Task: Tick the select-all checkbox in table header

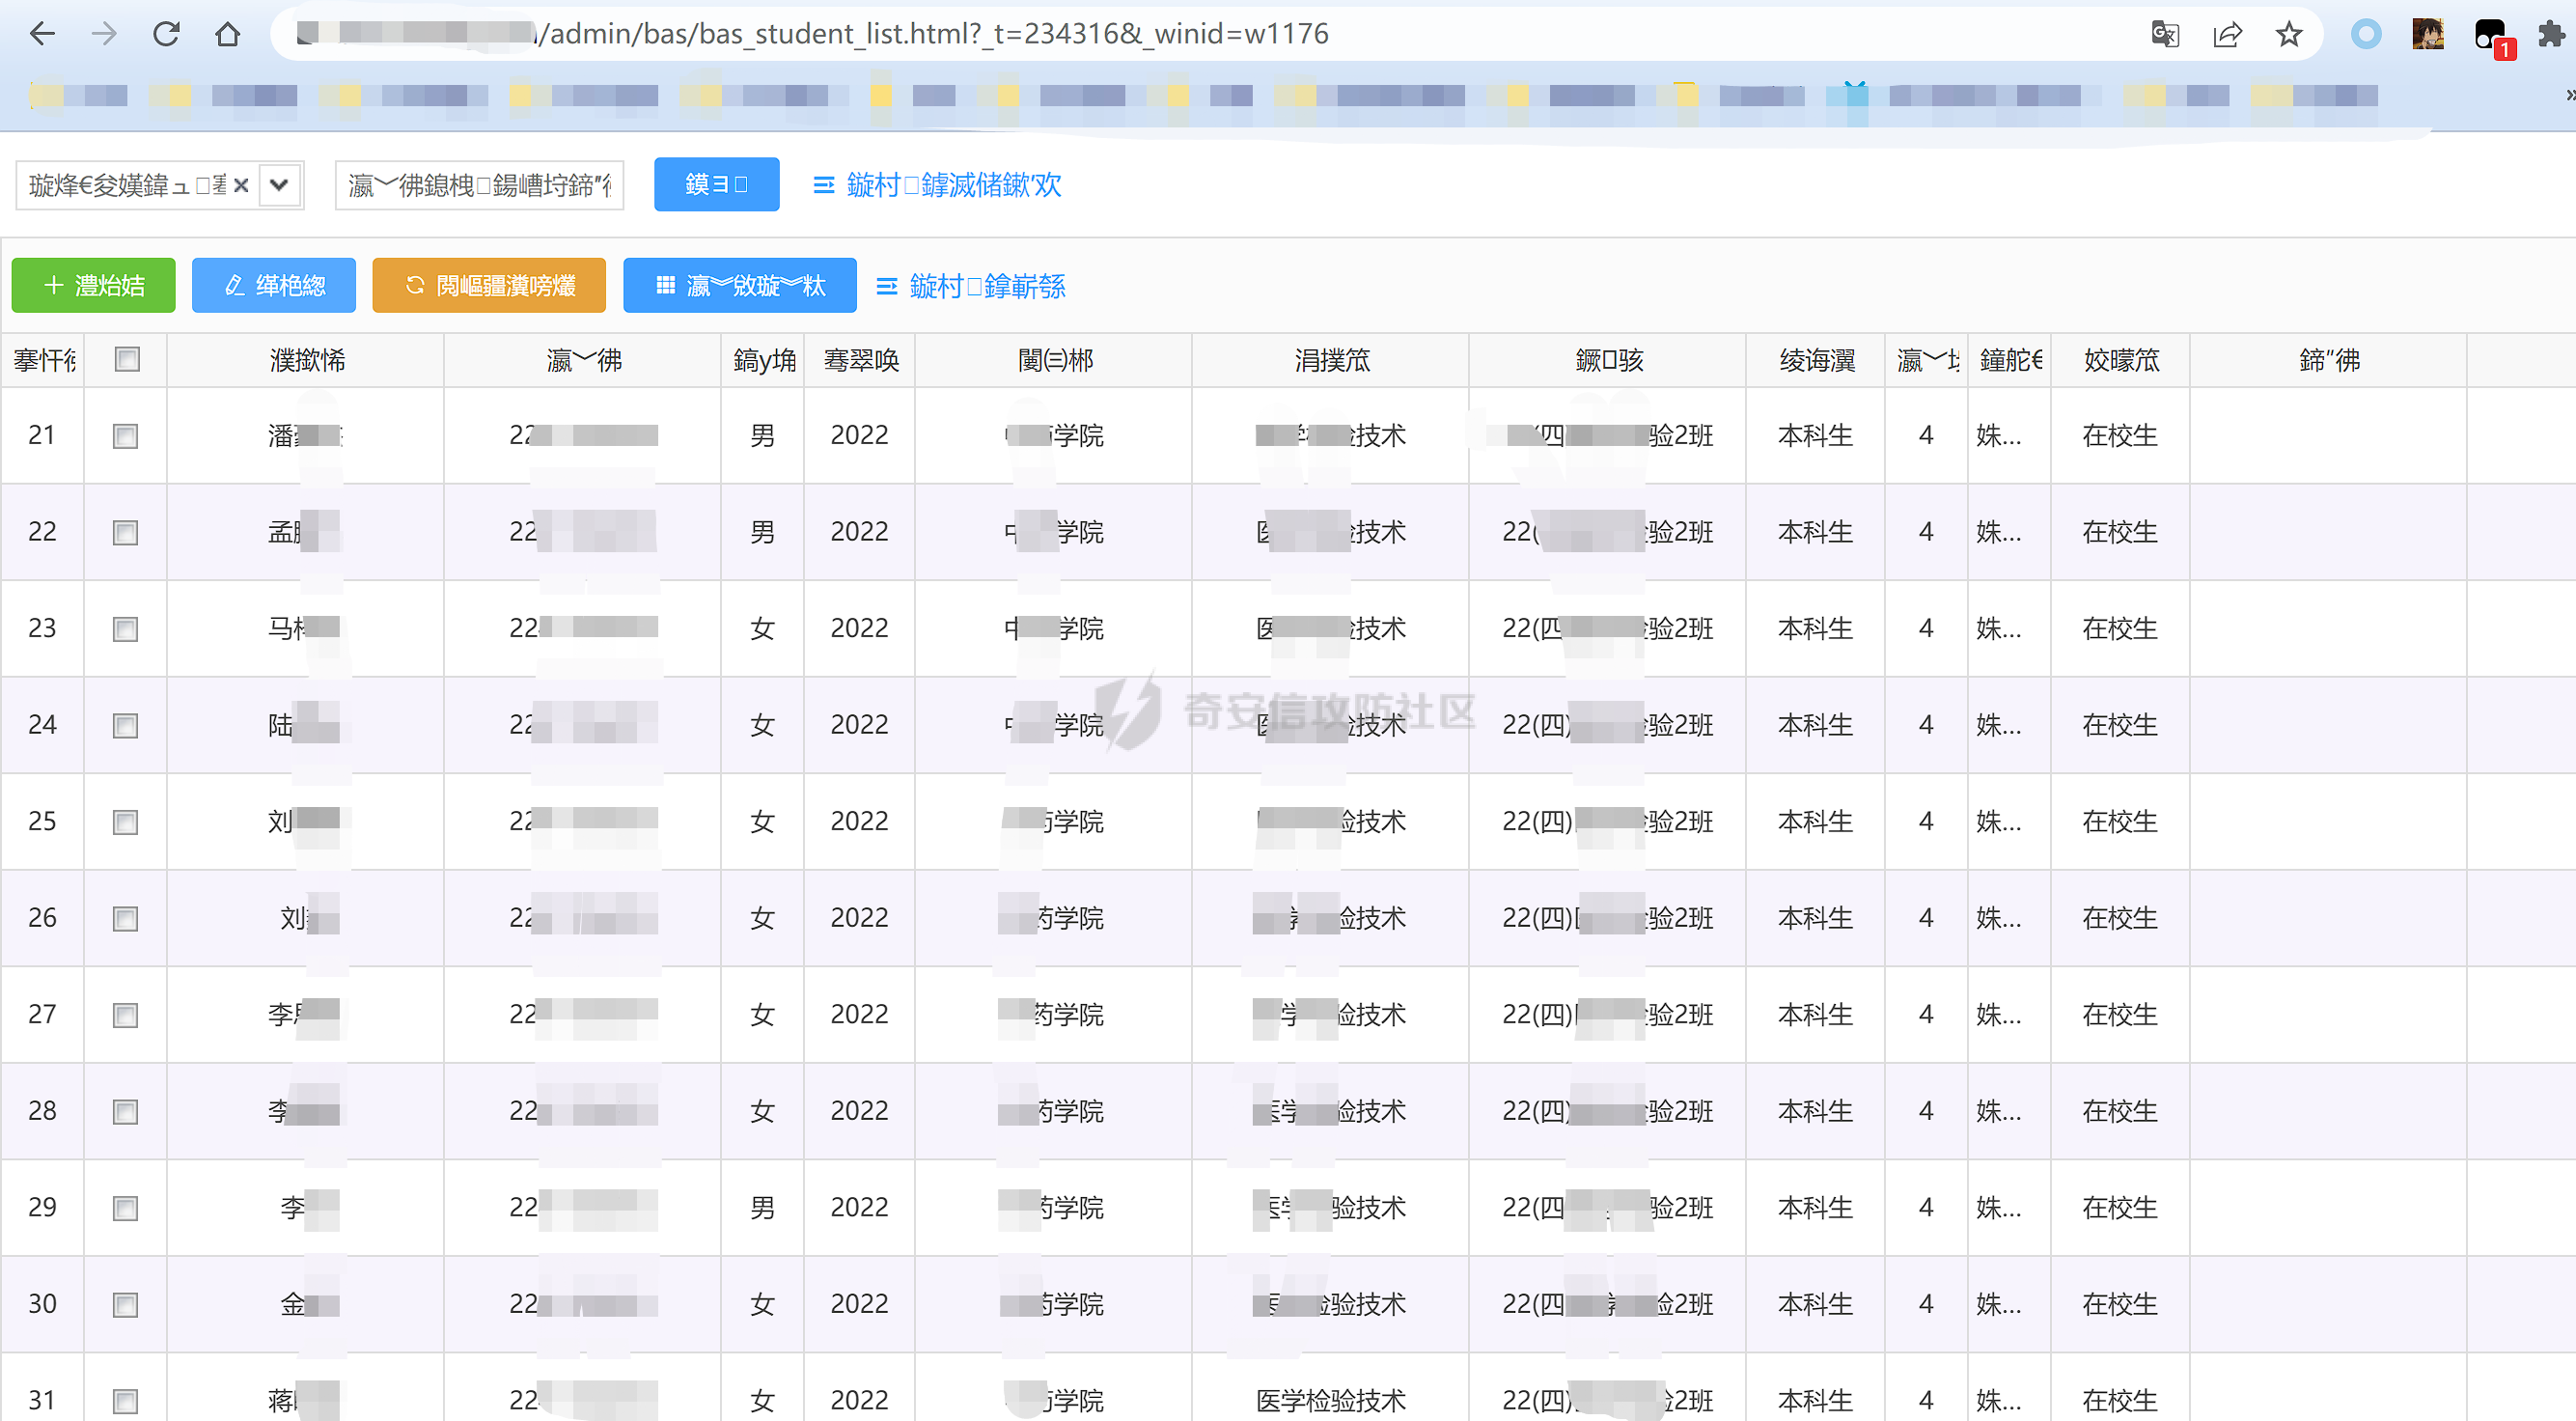Action: [x=127, y=359]
